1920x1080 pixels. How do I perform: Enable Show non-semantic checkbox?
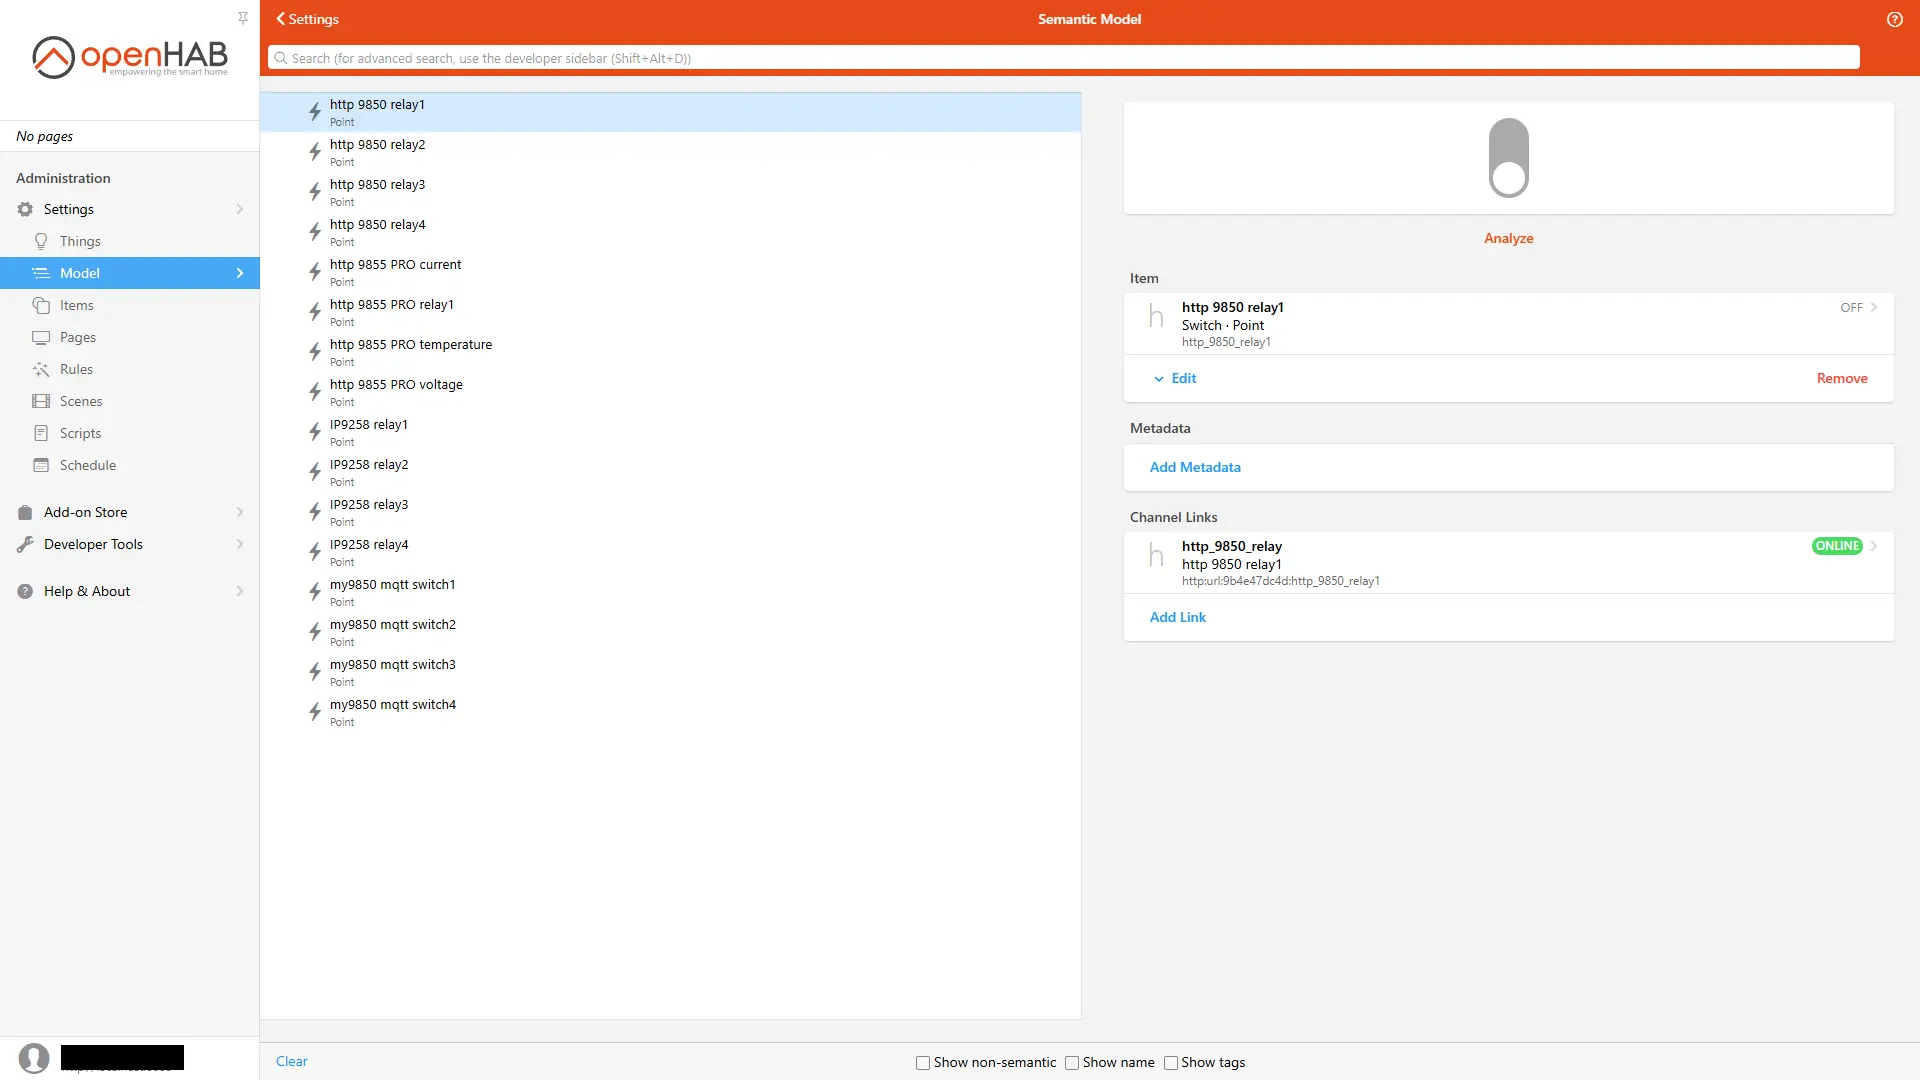[923, 1063]
